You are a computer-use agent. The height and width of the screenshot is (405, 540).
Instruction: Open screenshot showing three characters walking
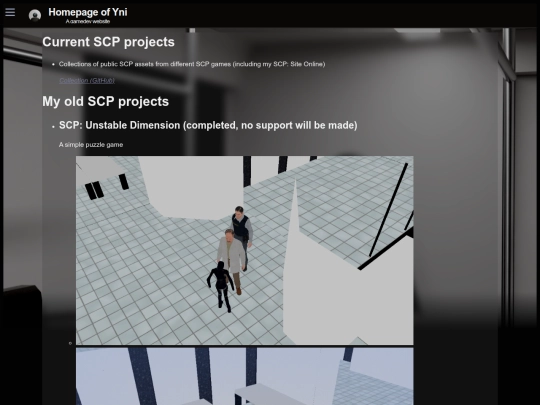(x=245, y=250)
